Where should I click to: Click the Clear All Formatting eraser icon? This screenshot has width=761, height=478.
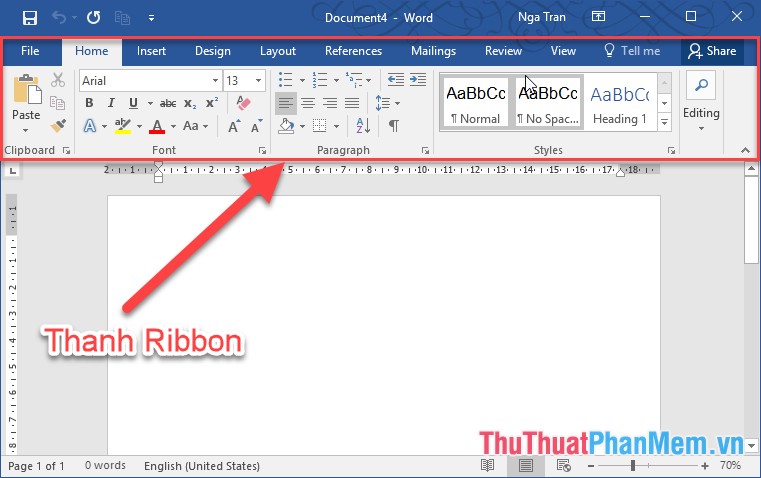tap(243, 103)
